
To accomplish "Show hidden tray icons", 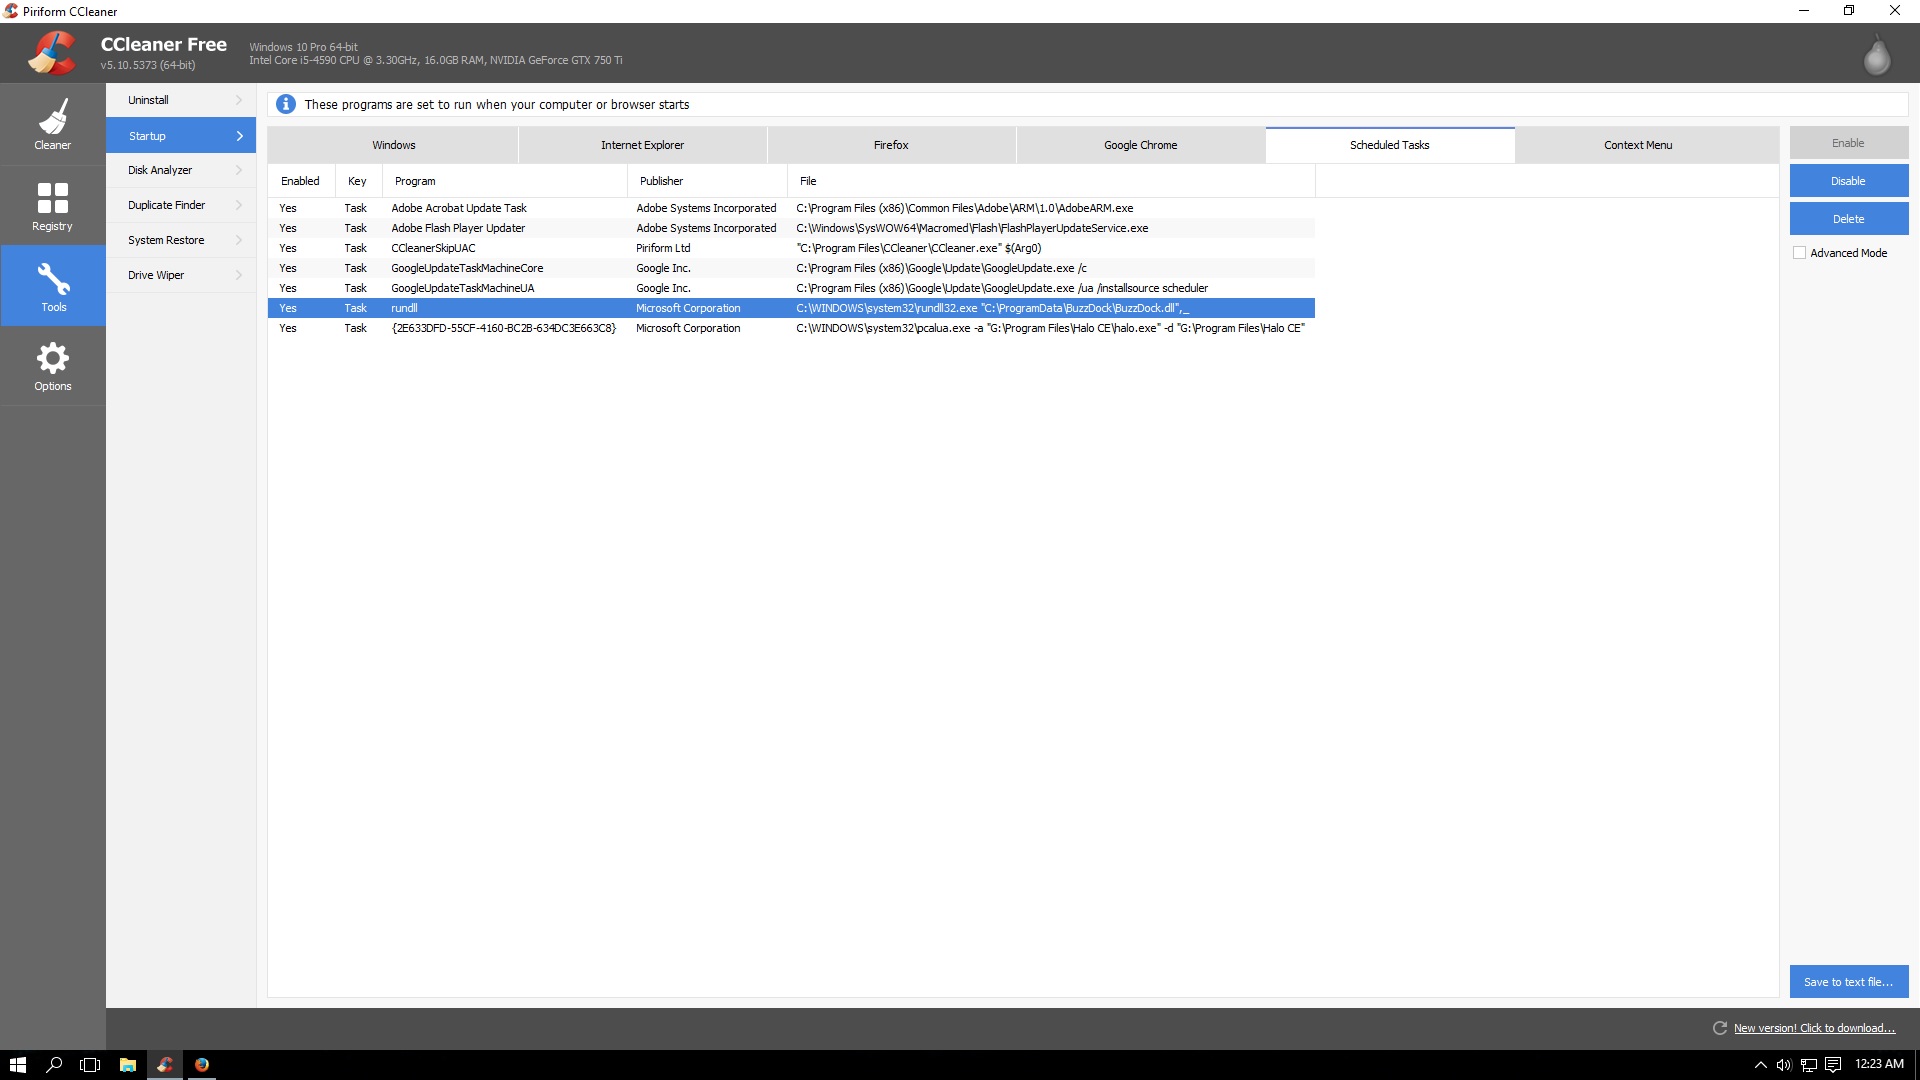I will click(1761, 1065).
